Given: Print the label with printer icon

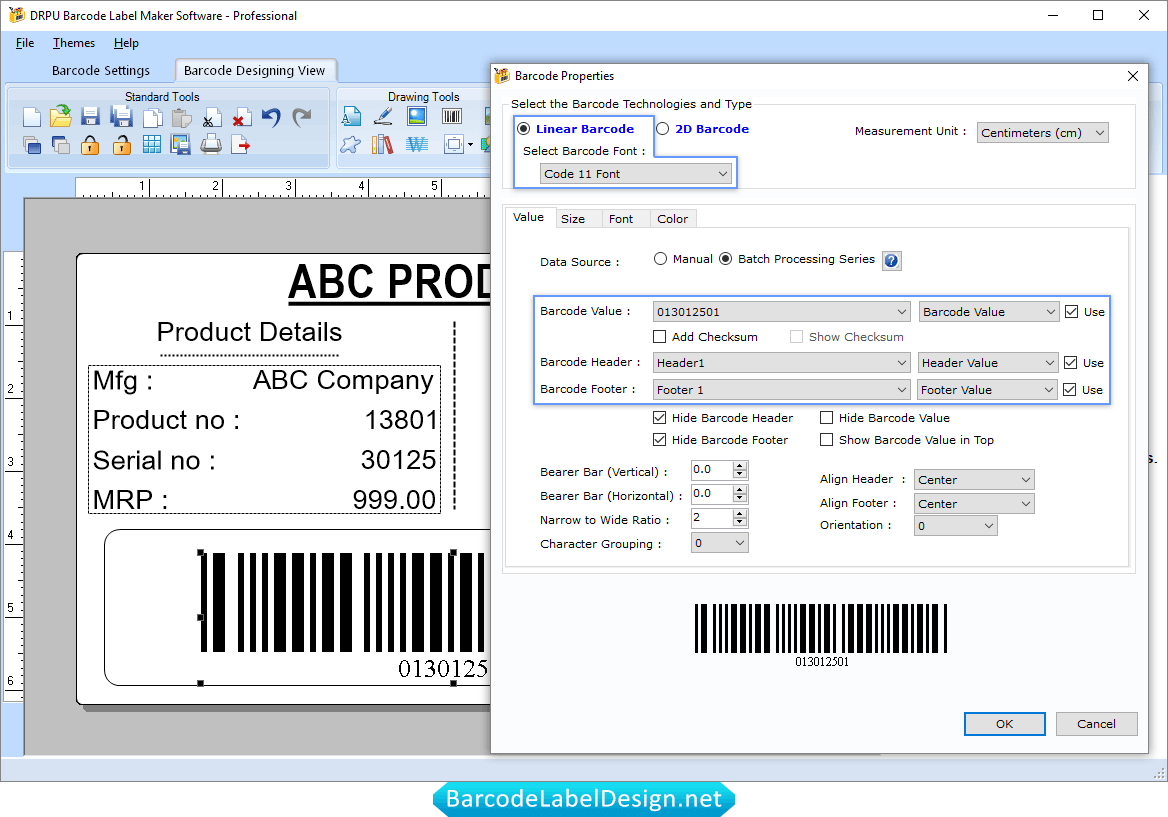Looking at the screenshot, I should click(211, 144).
